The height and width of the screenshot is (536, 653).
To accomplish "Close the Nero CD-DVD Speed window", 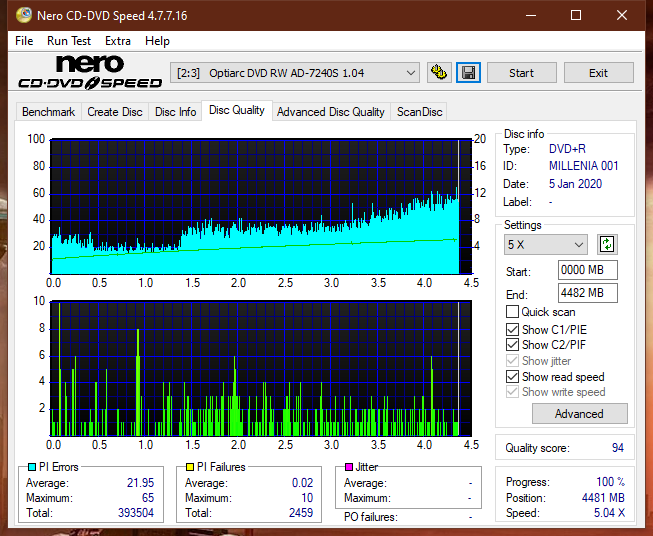I will tap(622, 15).
